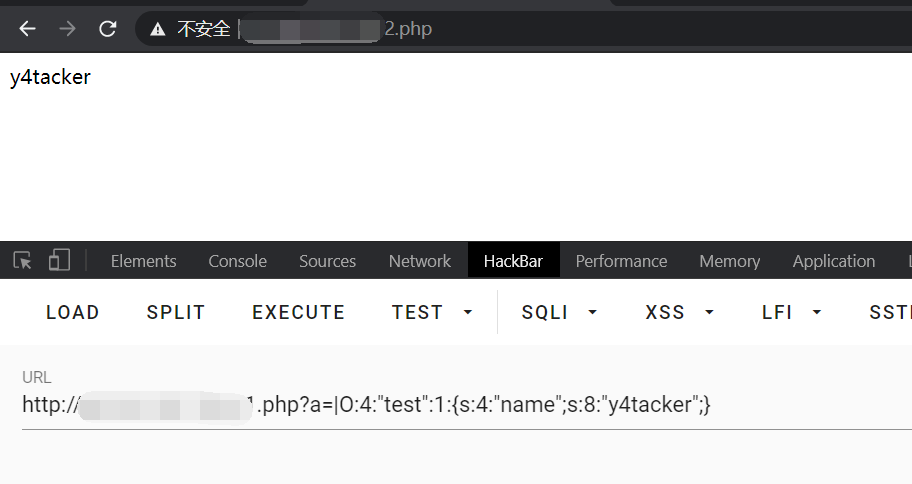Image resolution: width=912 pixels, height=484 pixels.
Task: Open the Sources tab
Action: [327, 261]
